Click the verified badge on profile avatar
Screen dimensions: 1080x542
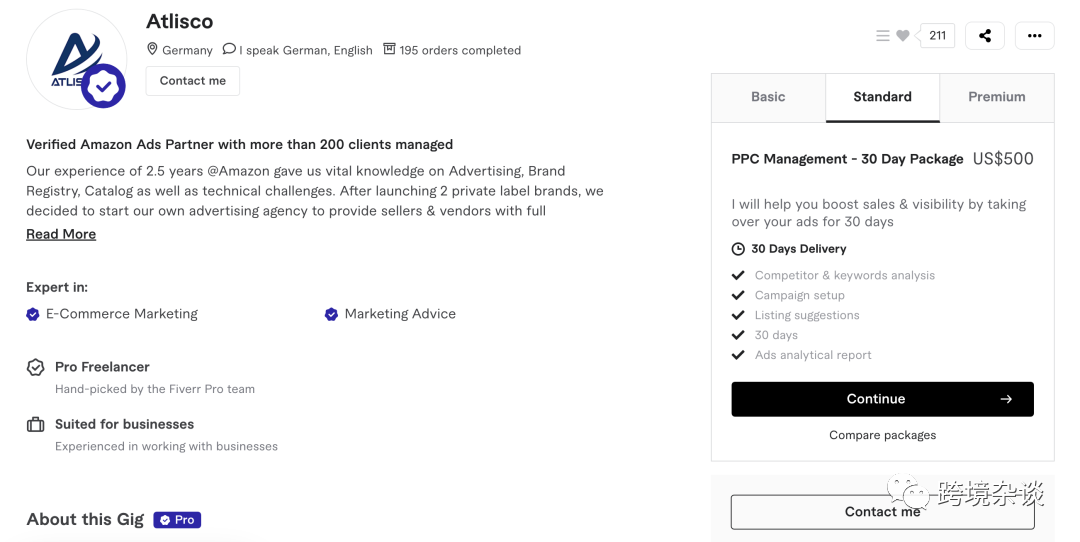coord(103,86)
